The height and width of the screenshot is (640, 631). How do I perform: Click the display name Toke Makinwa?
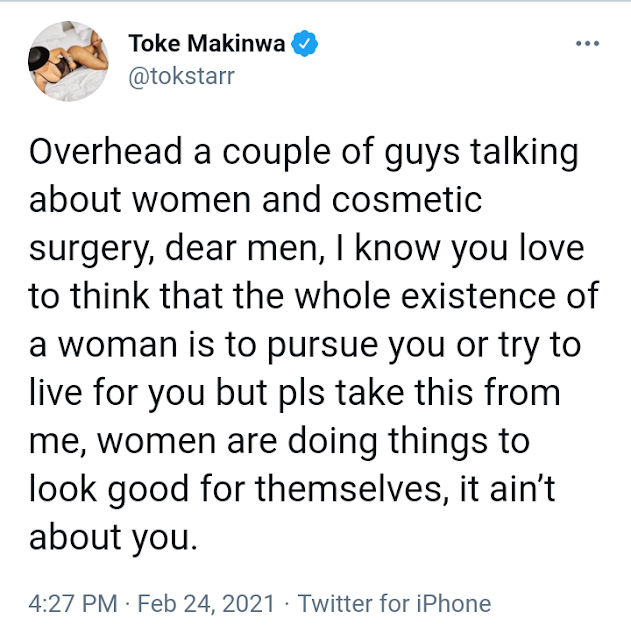[x=207, y=43]
